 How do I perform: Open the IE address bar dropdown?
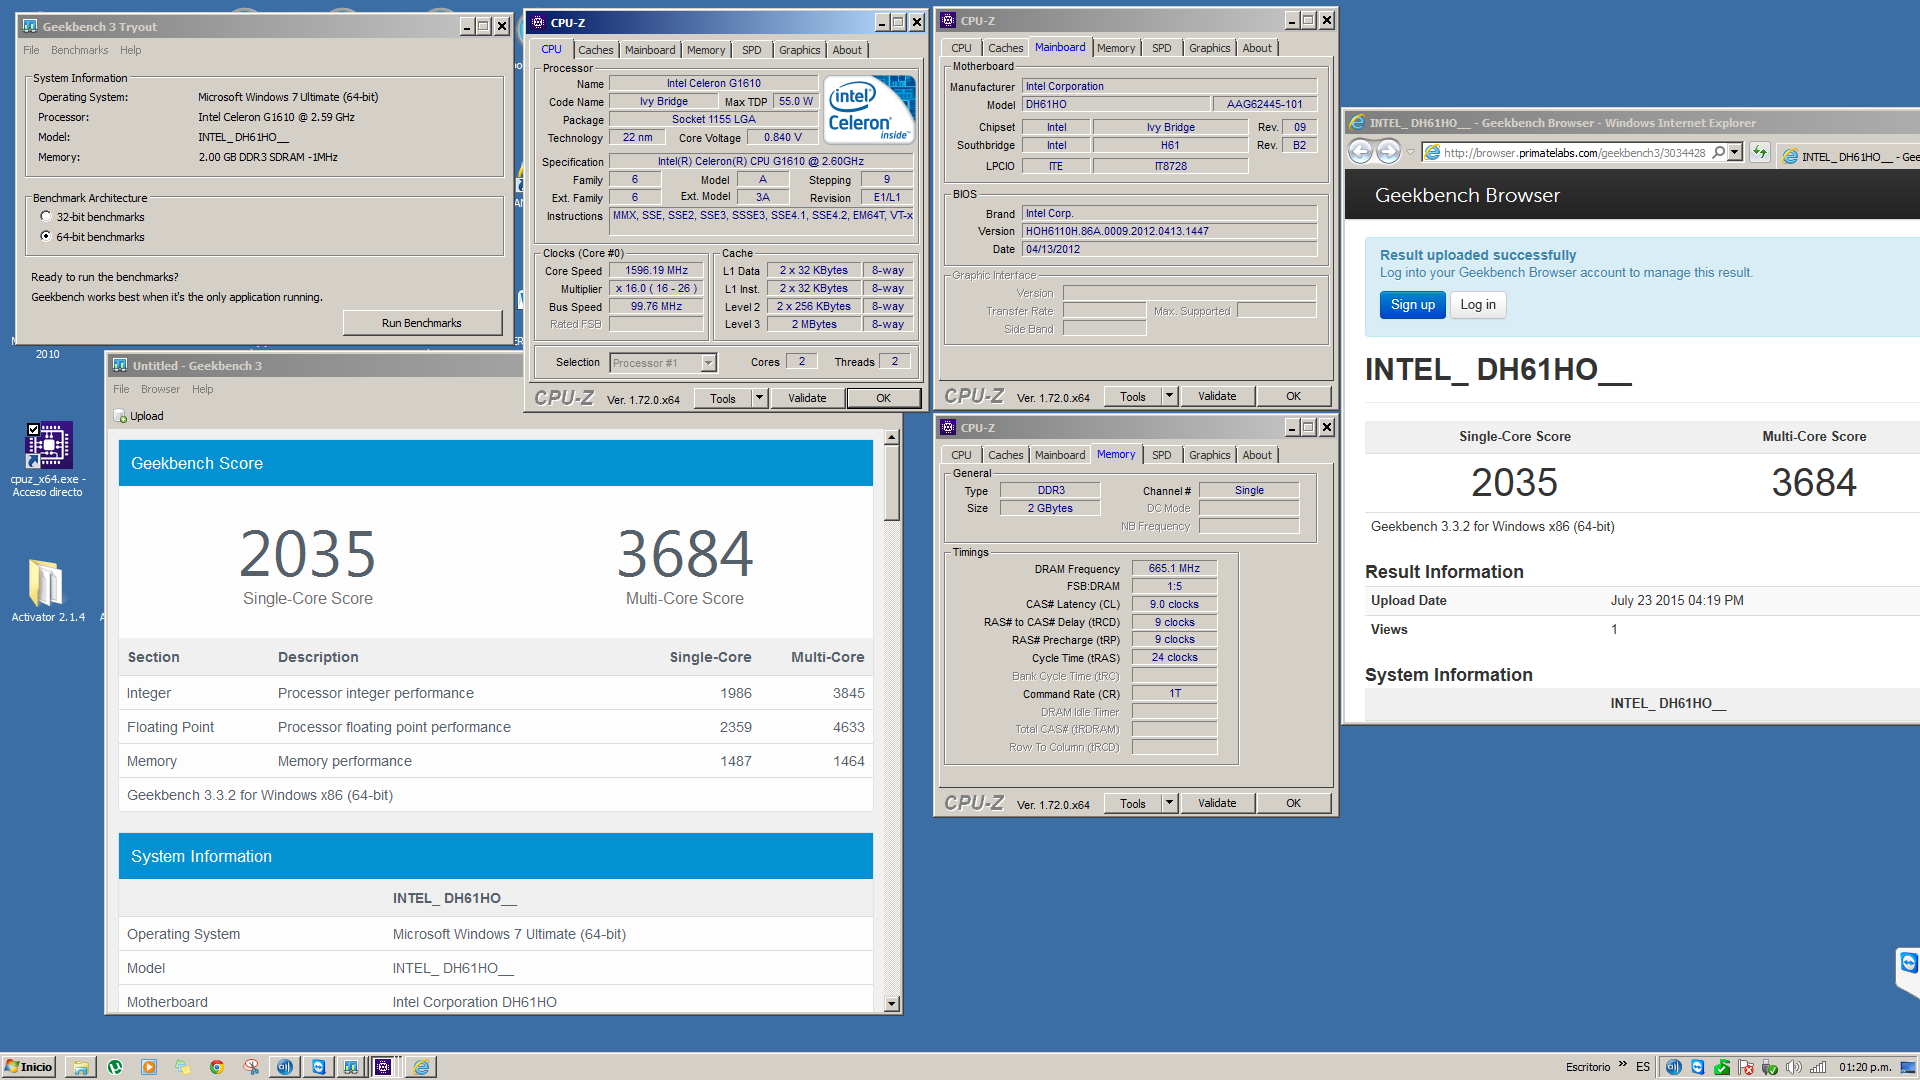(1735, 153)
